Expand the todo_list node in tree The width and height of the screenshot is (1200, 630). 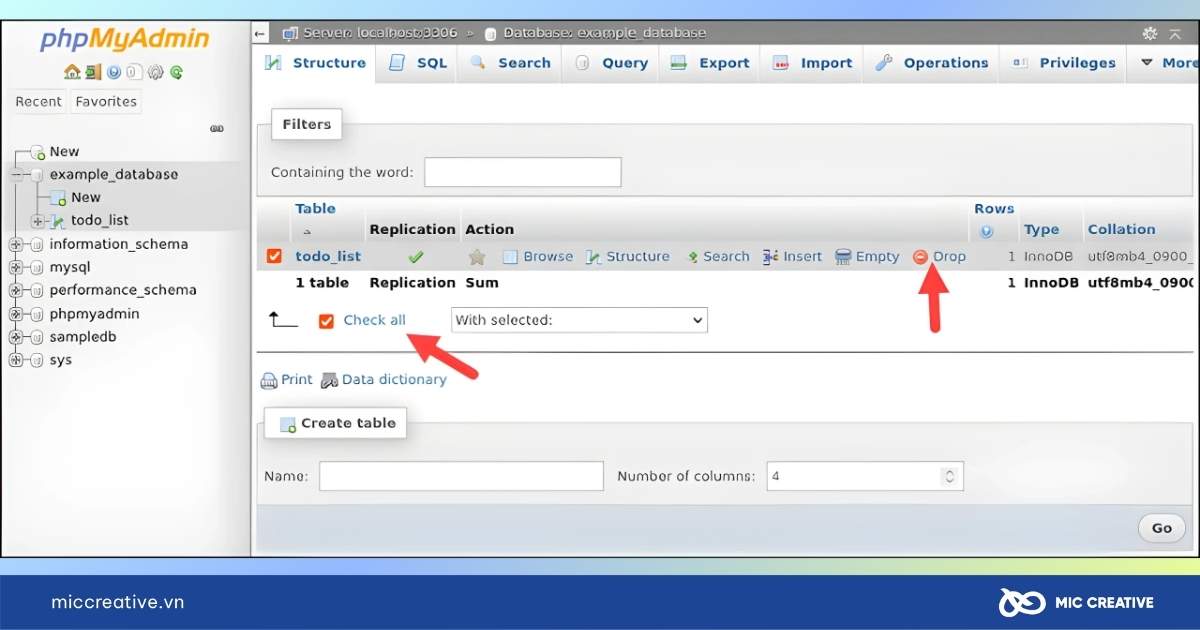point(37,221)
